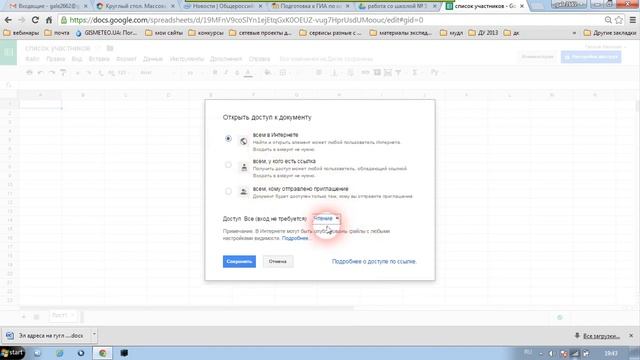Open the мои сайты bookmark folder
This screenshot has height=360, width=640.
pos(164,33)
